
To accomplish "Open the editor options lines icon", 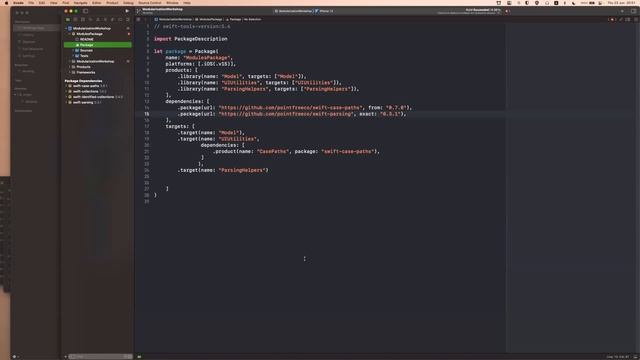I will [x=628, y=19].
